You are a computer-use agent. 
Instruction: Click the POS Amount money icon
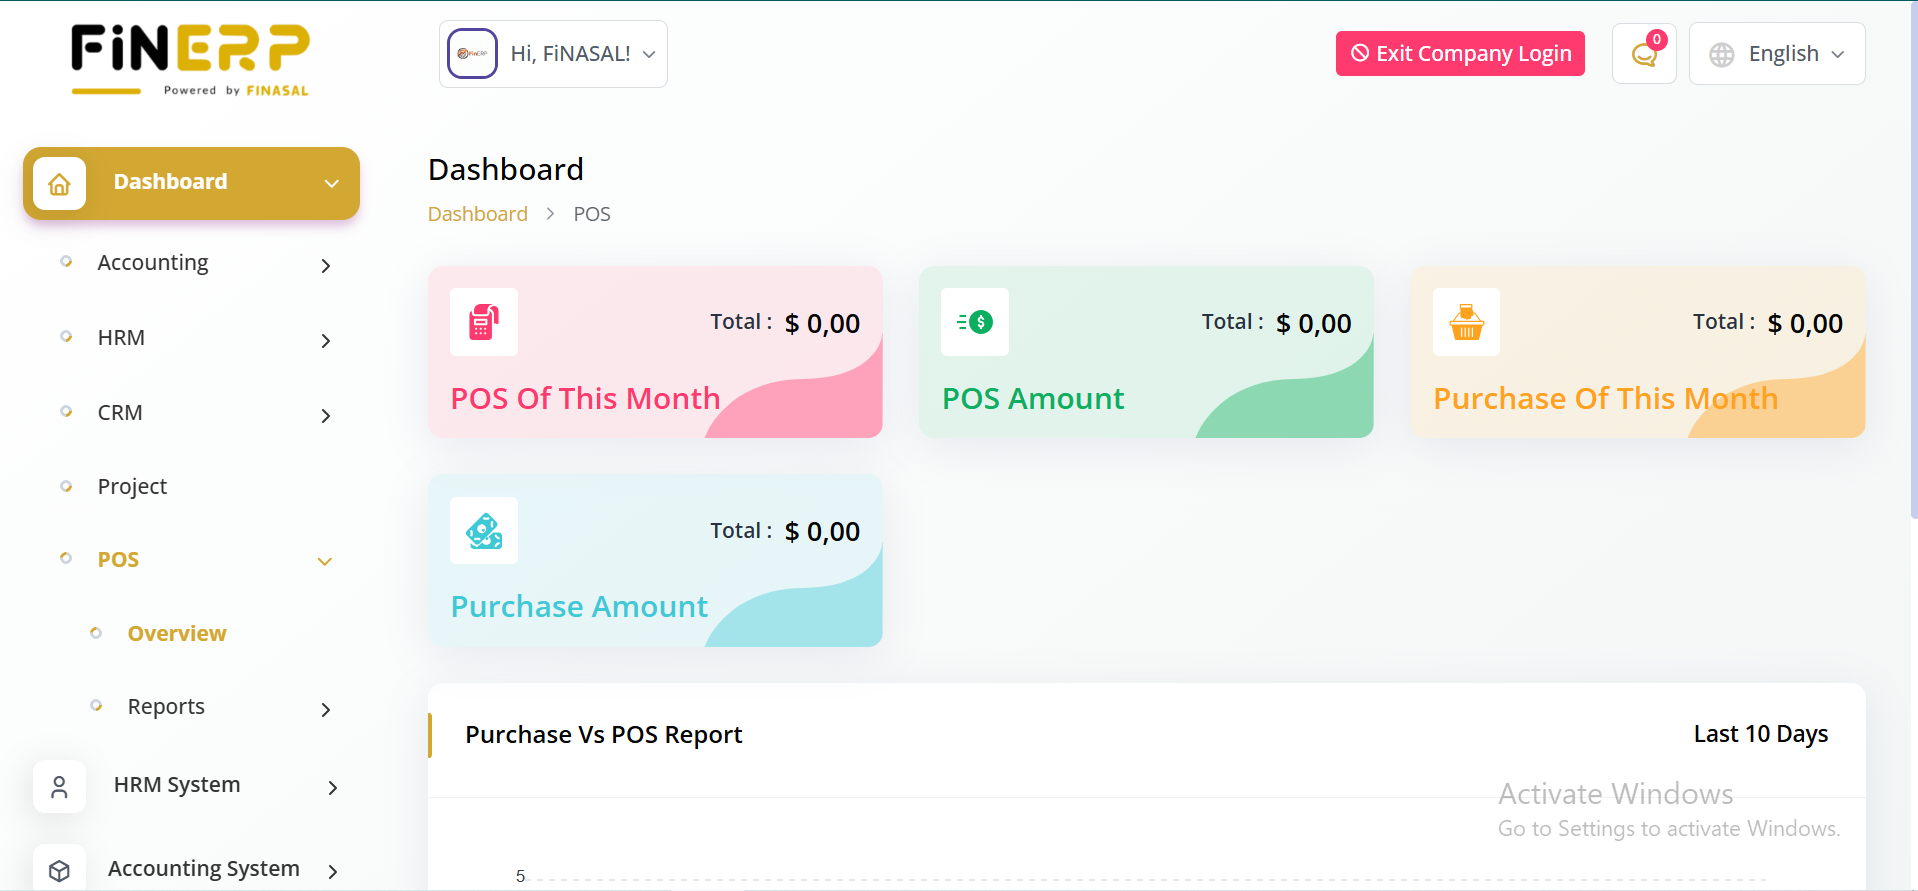tap(975, 322)
